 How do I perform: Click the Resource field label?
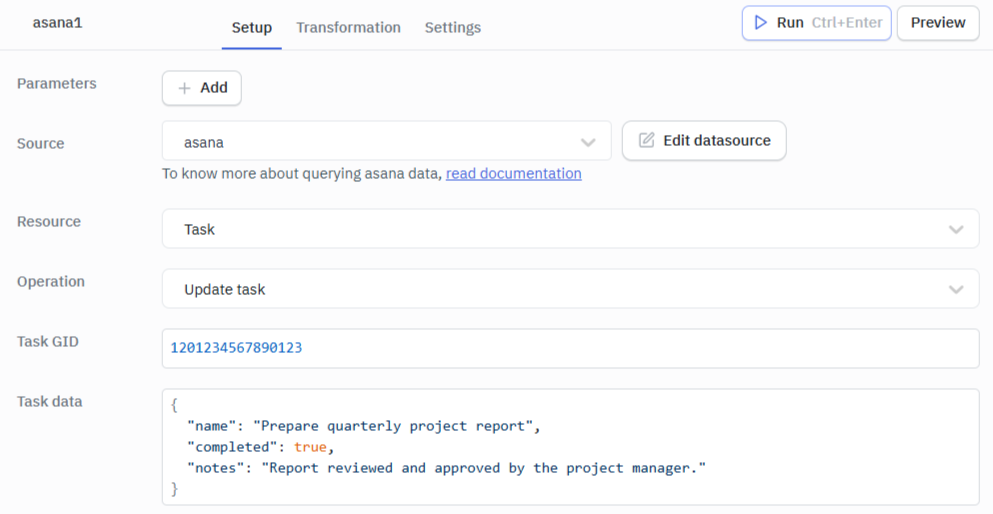tap(49, 222)
